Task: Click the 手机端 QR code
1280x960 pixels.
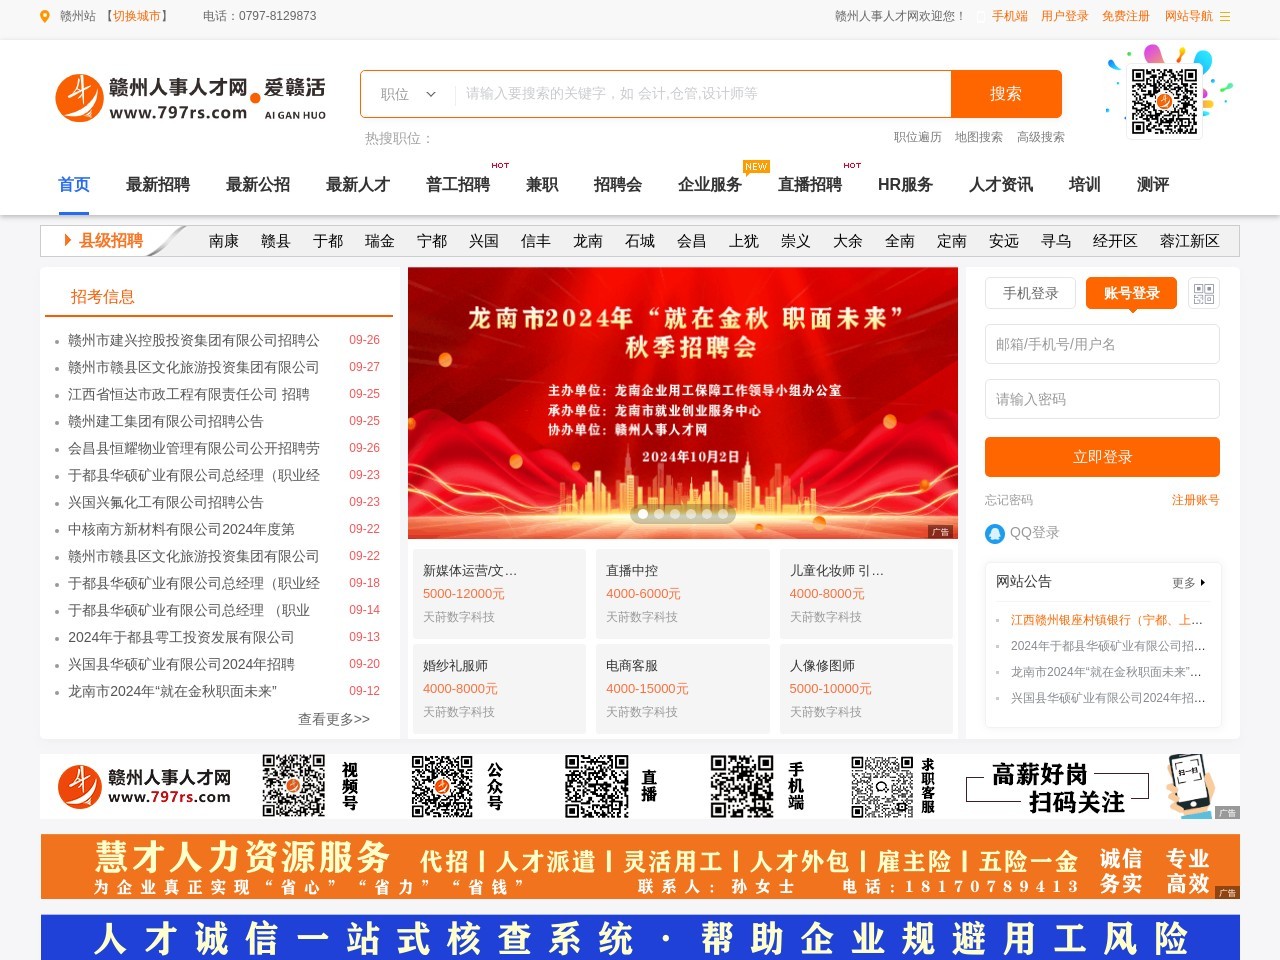Action: point(742,786)
